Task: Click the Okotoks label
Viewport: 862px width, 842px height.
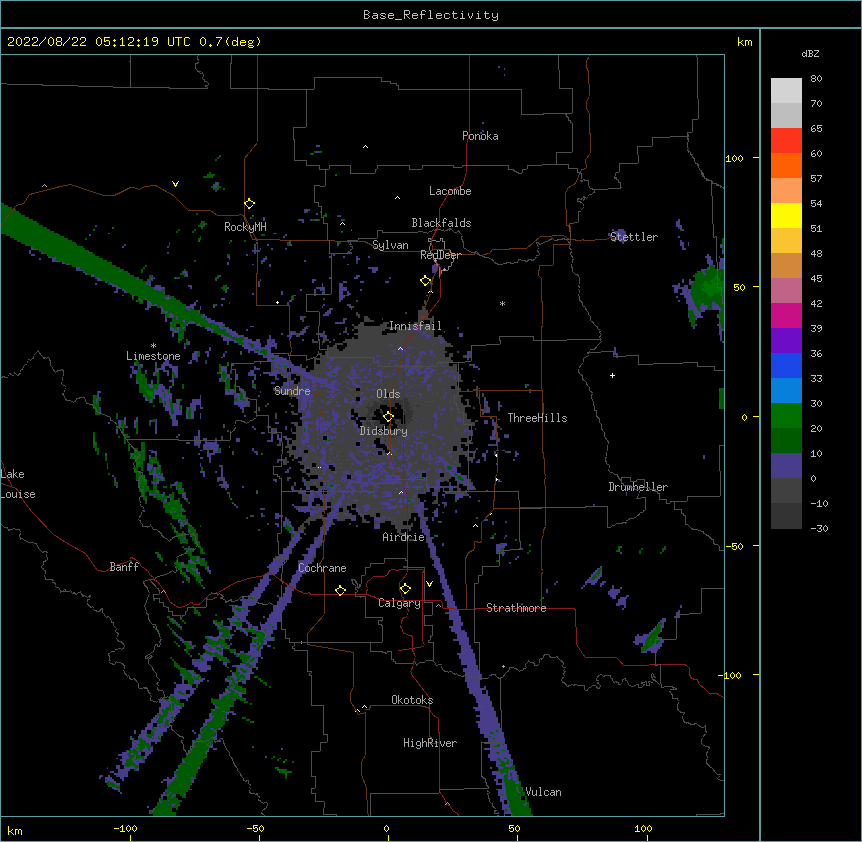Action: (412, 700)
